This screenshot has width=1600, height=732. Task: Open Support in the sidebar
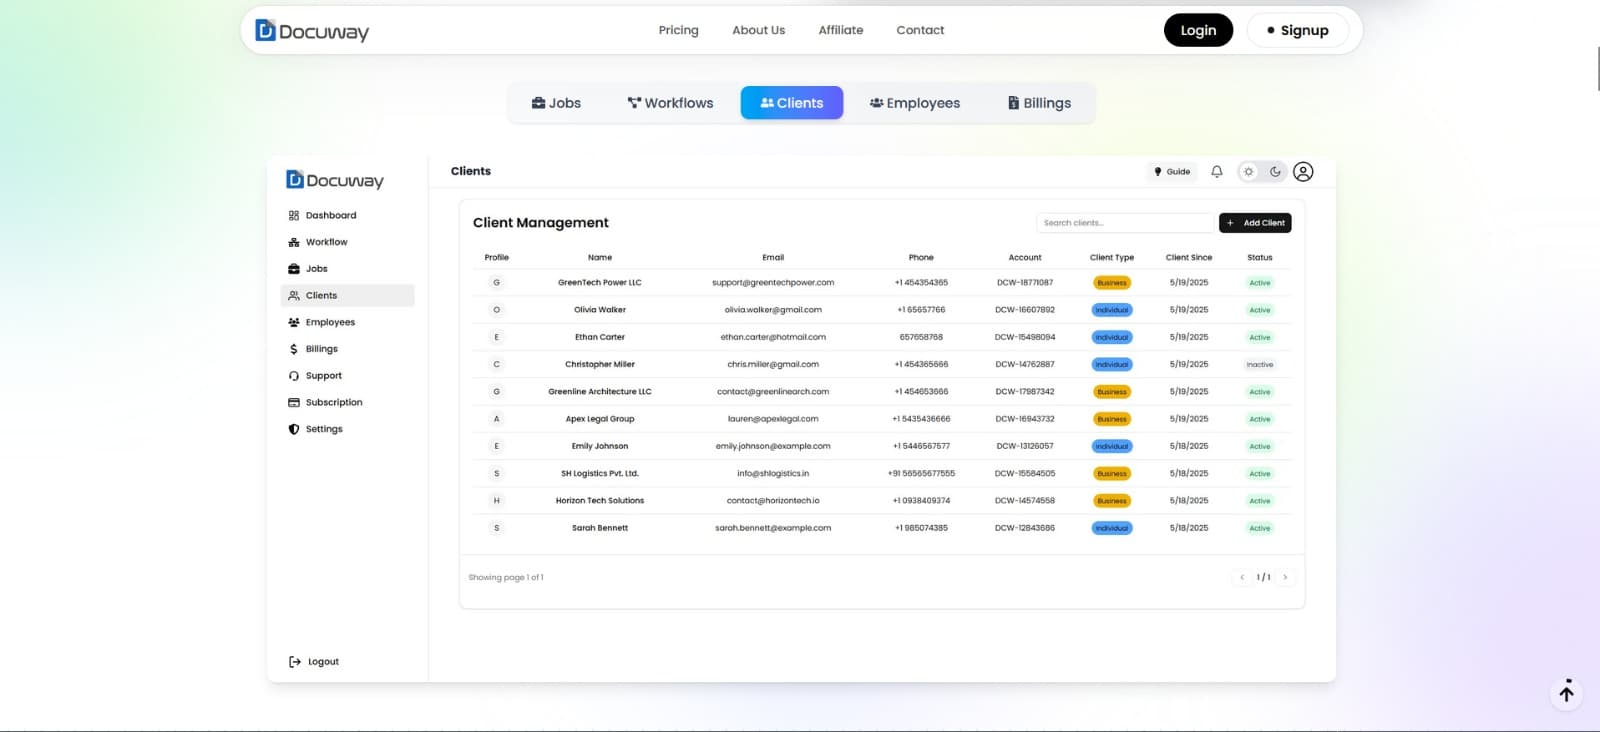[347, 376]
